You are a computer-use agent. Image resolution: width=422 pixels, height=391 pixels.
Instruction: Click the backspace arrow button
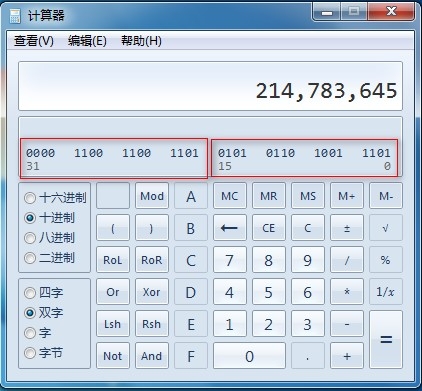[x=230, y=228]
